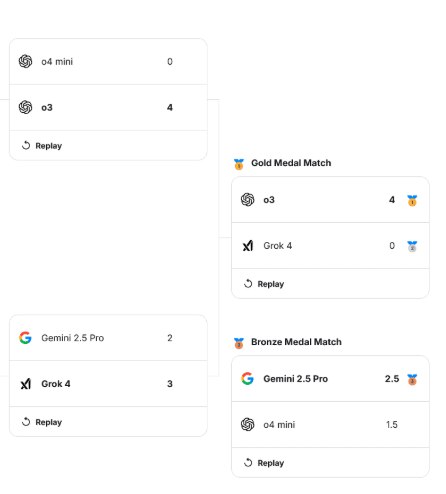This screenshot has width=446, height=494.
Task: Click the xAI logo beside Grok 4 semifinal
Action: (26, 384)
